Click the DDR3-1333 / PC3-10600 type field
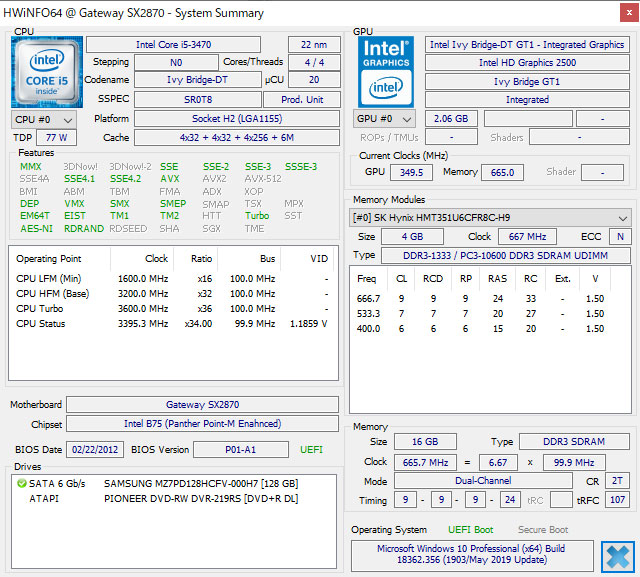Screen dimensions: 640x577 click(x=505, y=255)
